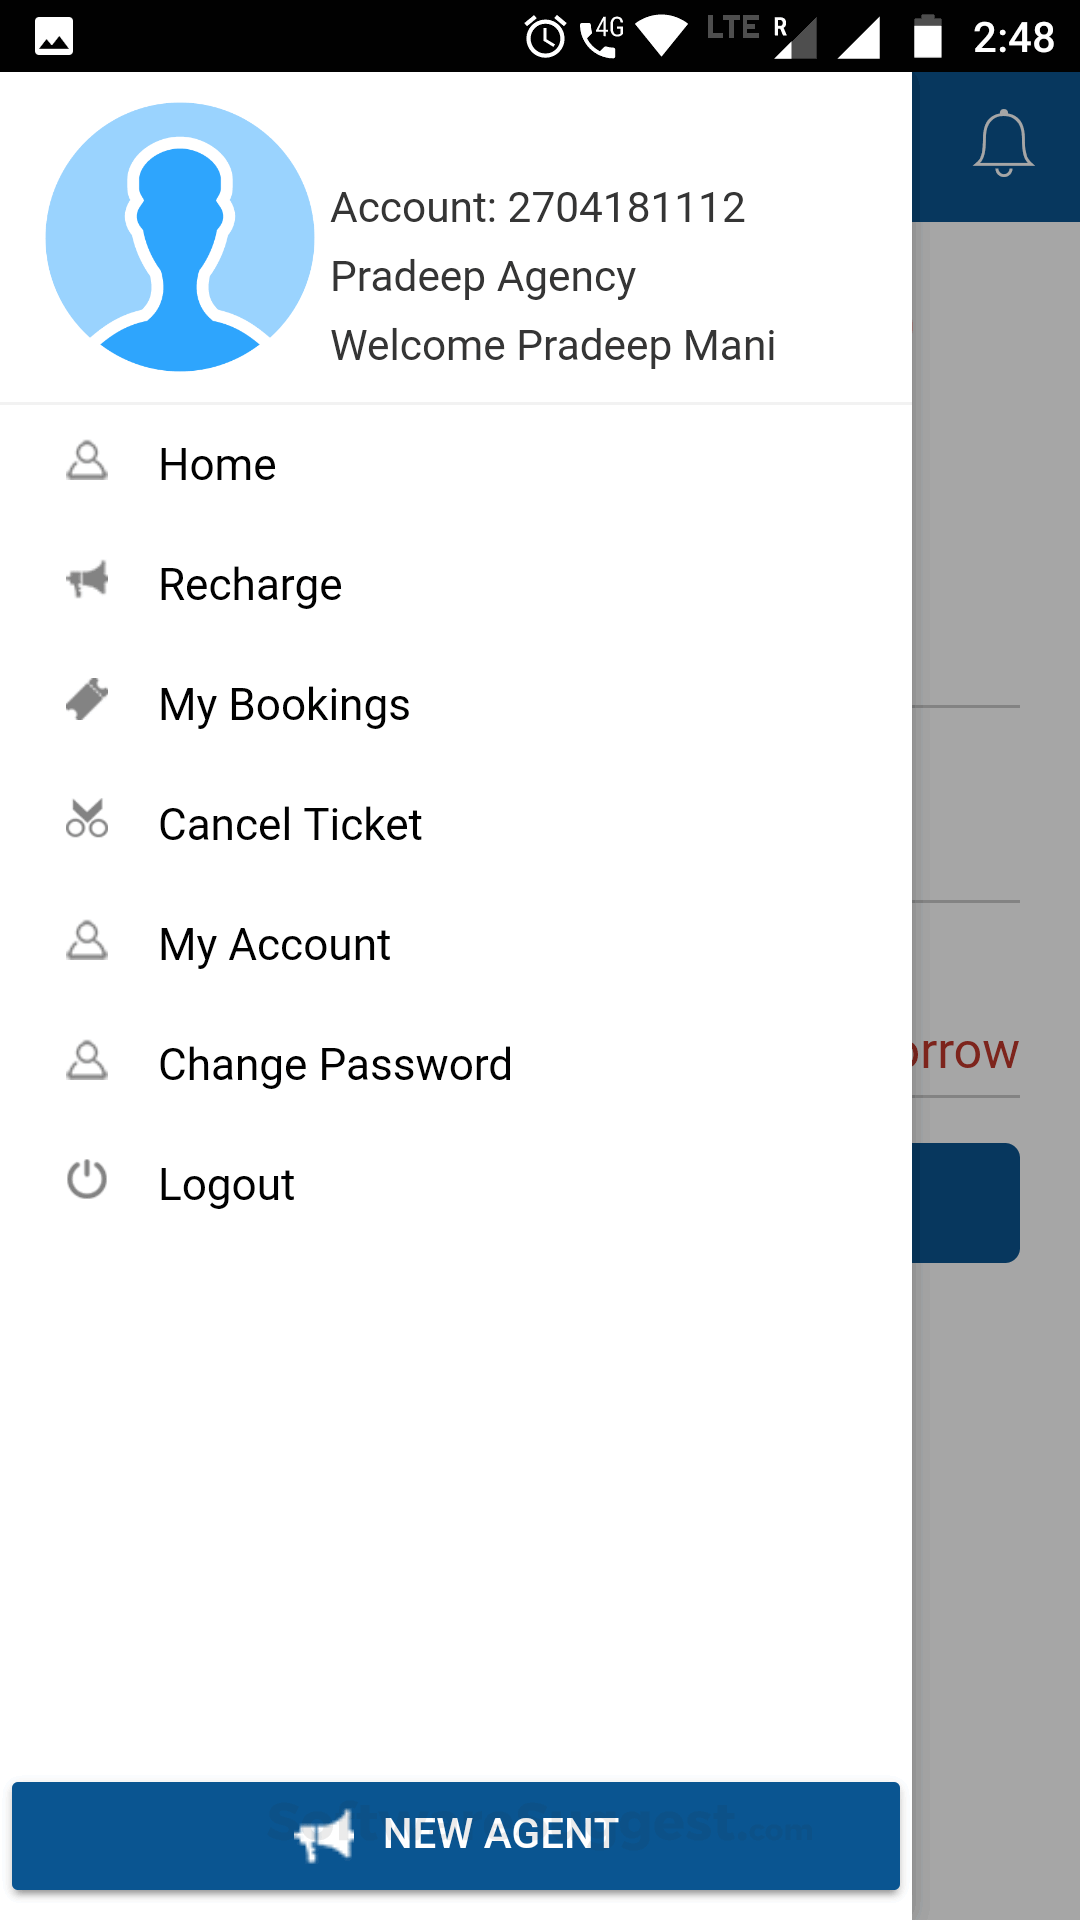This screenshot has width=1080, height=1920.
Task: Tap the Change Password person icon
Action: (x=87, y=1061)
